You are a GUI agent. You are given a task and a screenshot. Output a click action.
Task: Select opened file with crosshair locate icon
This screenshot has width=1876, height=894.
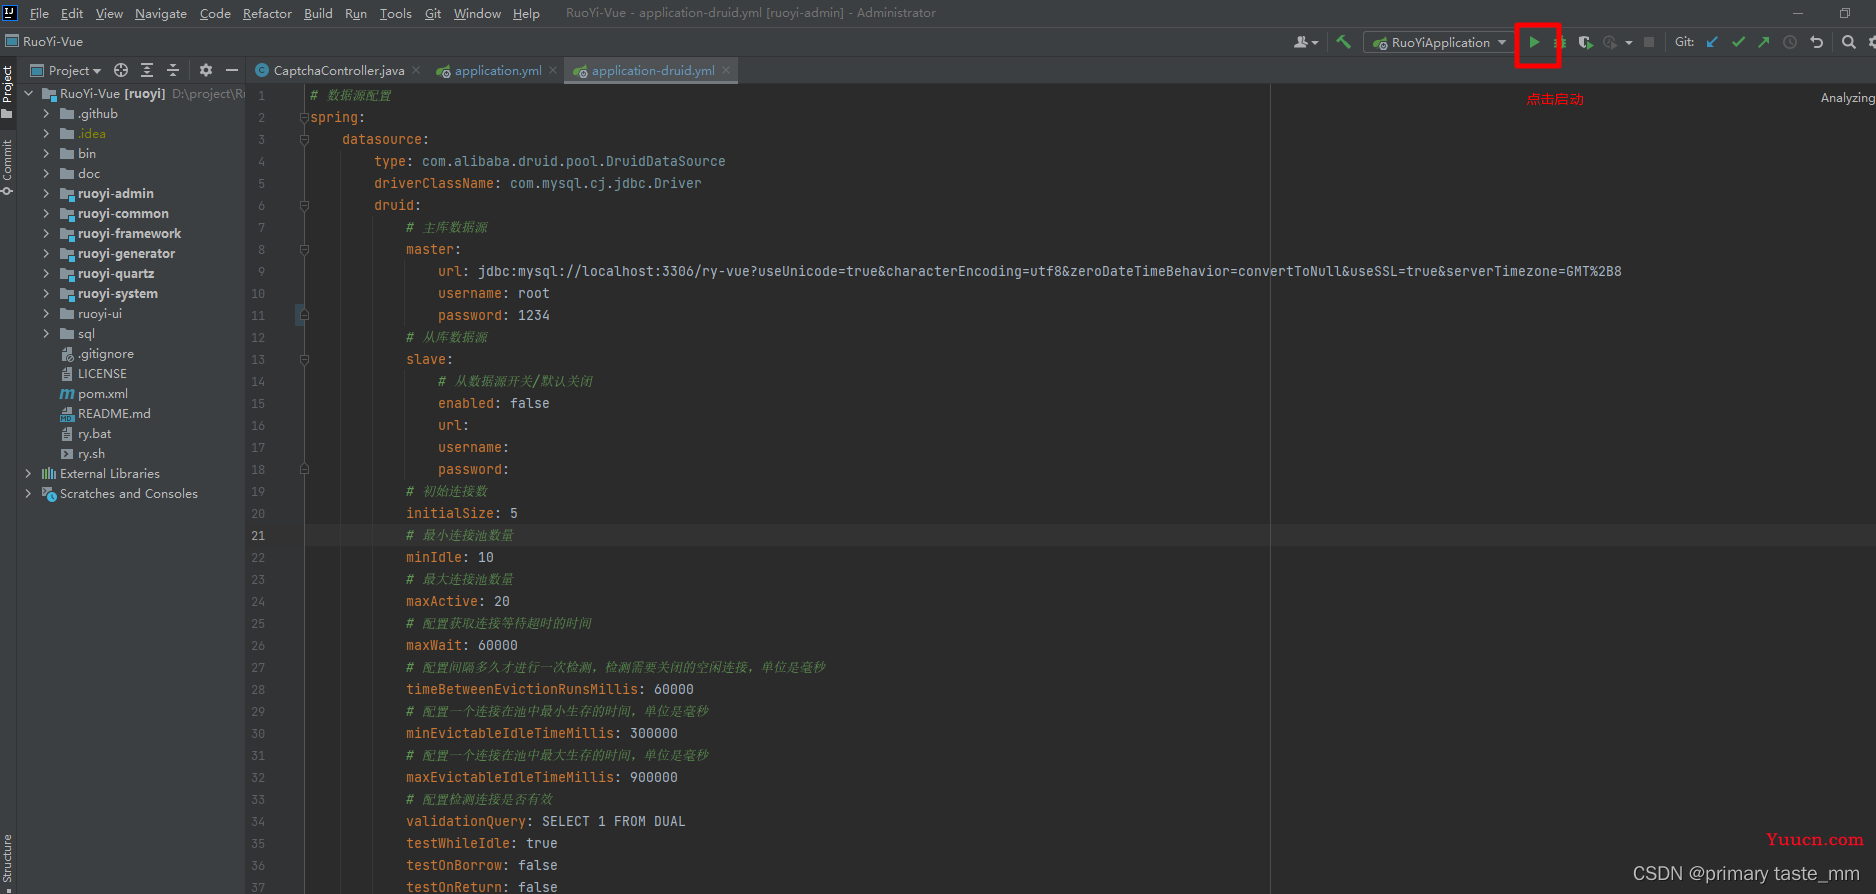point(121,70)
